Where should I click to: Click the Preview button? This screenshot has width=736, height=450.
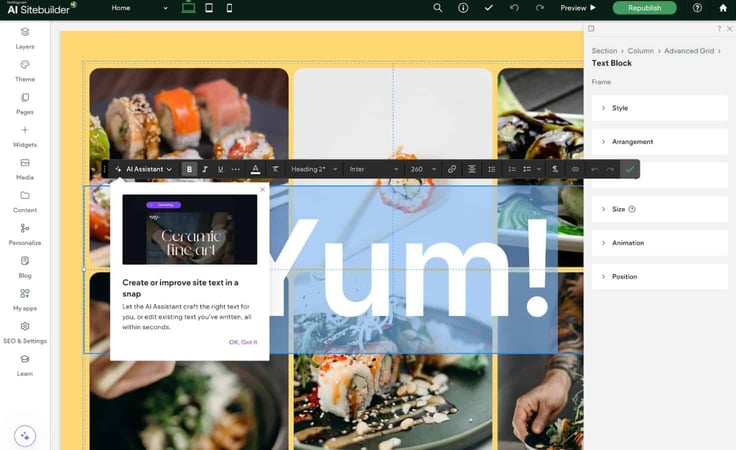click(x=578, y=8)
